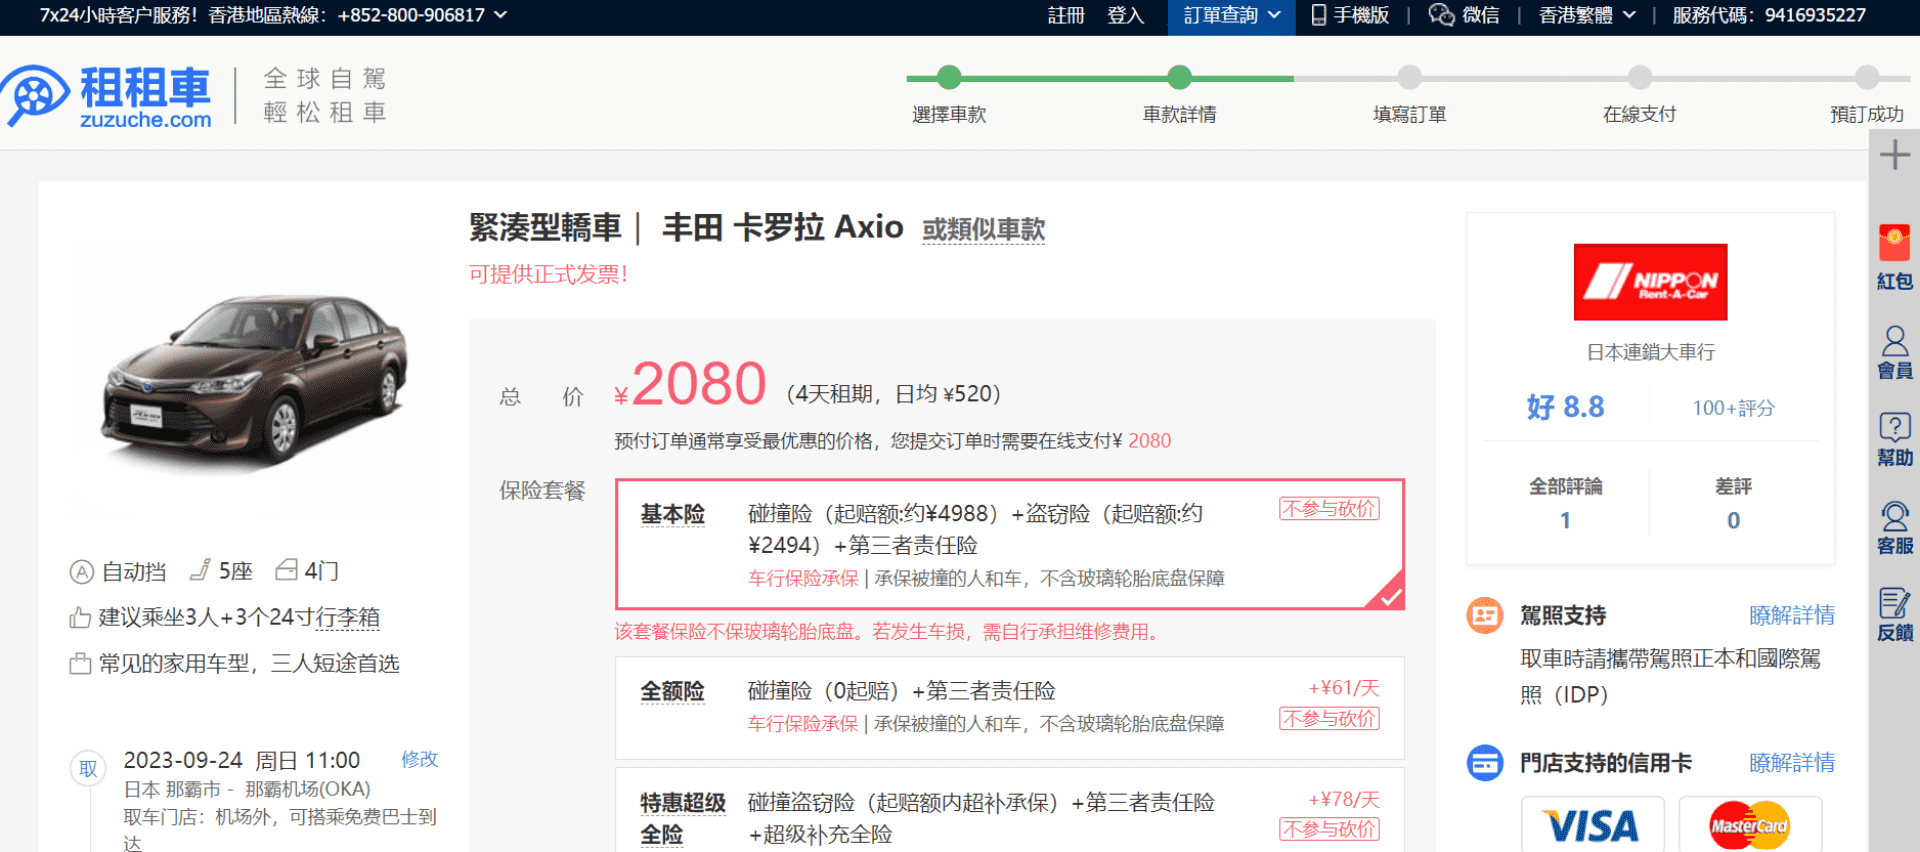Click the 填寫訂單 progress step dot
1920x852 pixels.
pos(1410,77)
